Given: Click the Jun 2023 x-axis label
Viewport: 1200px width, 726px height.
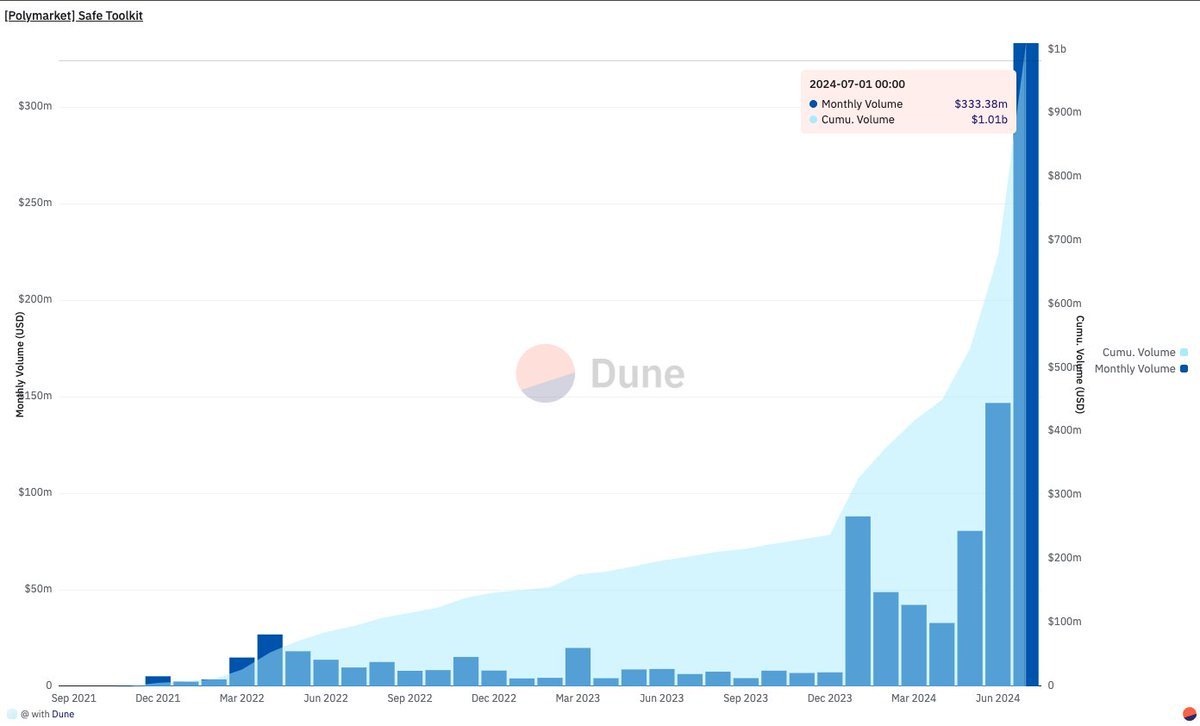Looking at the screenshot, I should click(x=662, y=699).
